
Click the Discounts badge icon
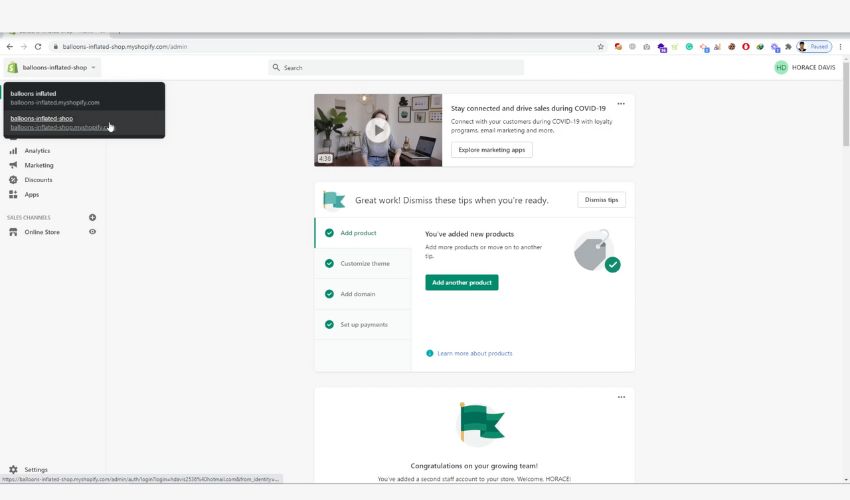pos(13,180)
